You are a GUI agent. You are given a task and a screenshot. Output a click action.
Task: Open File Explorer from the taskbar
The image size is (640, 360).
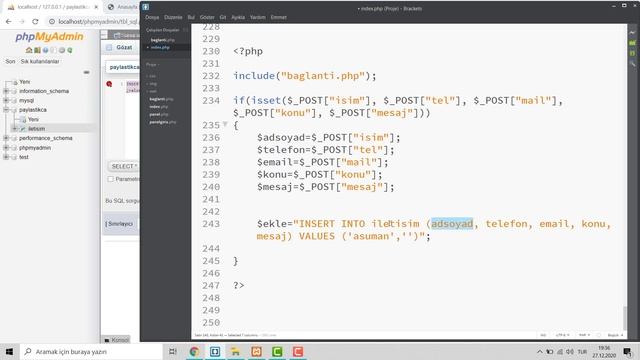tap(236, 351)
